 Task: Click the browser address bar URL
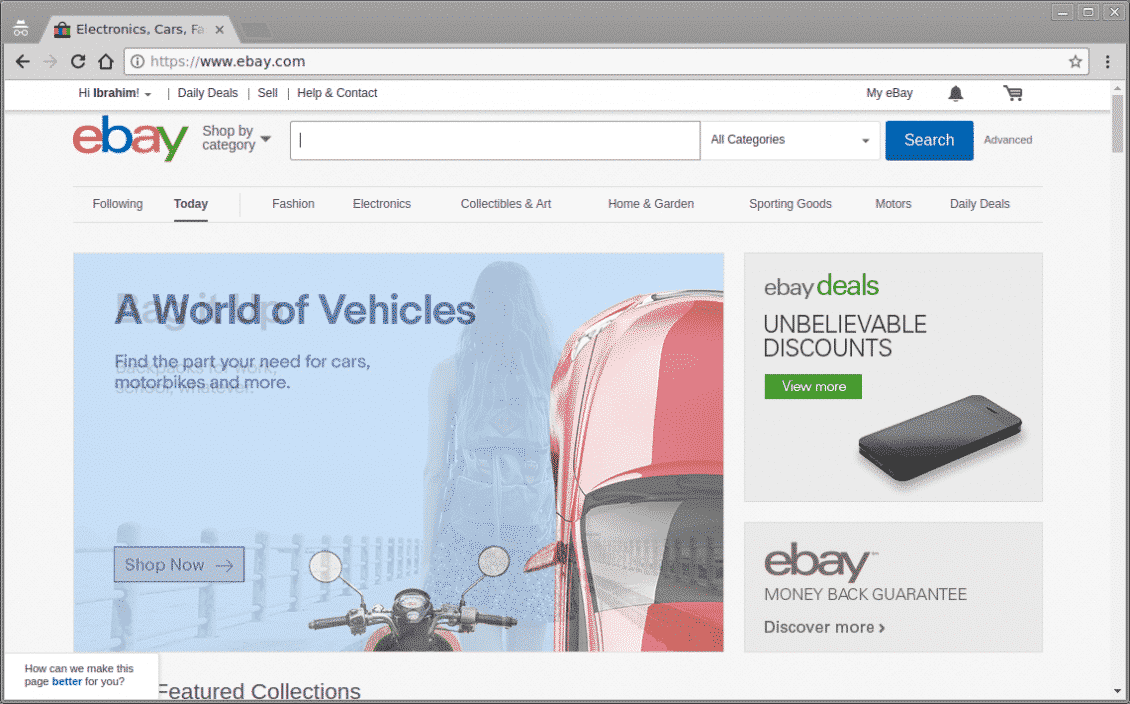228,62
